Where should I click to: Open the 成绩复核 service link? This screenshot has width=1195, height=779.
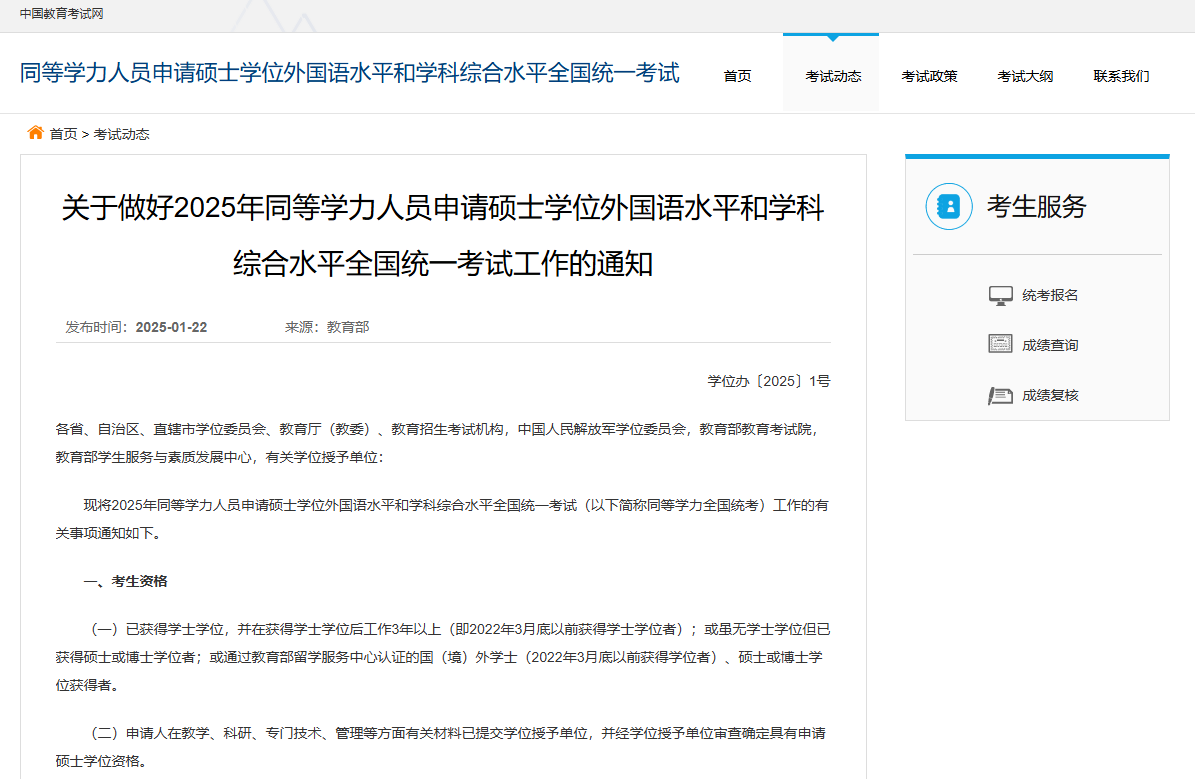tap(1050, 396)
